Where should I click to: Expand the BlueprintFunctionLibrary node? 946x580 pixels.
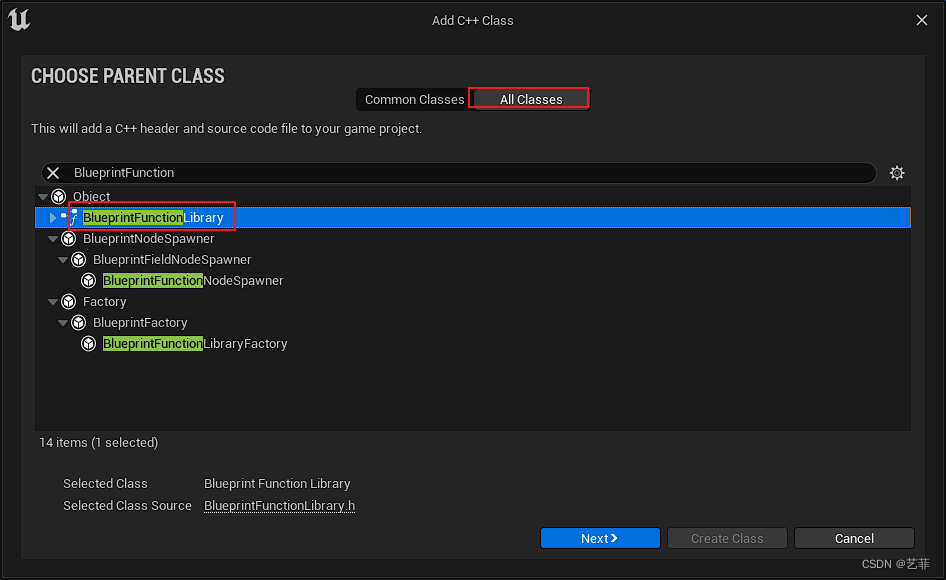53,217
